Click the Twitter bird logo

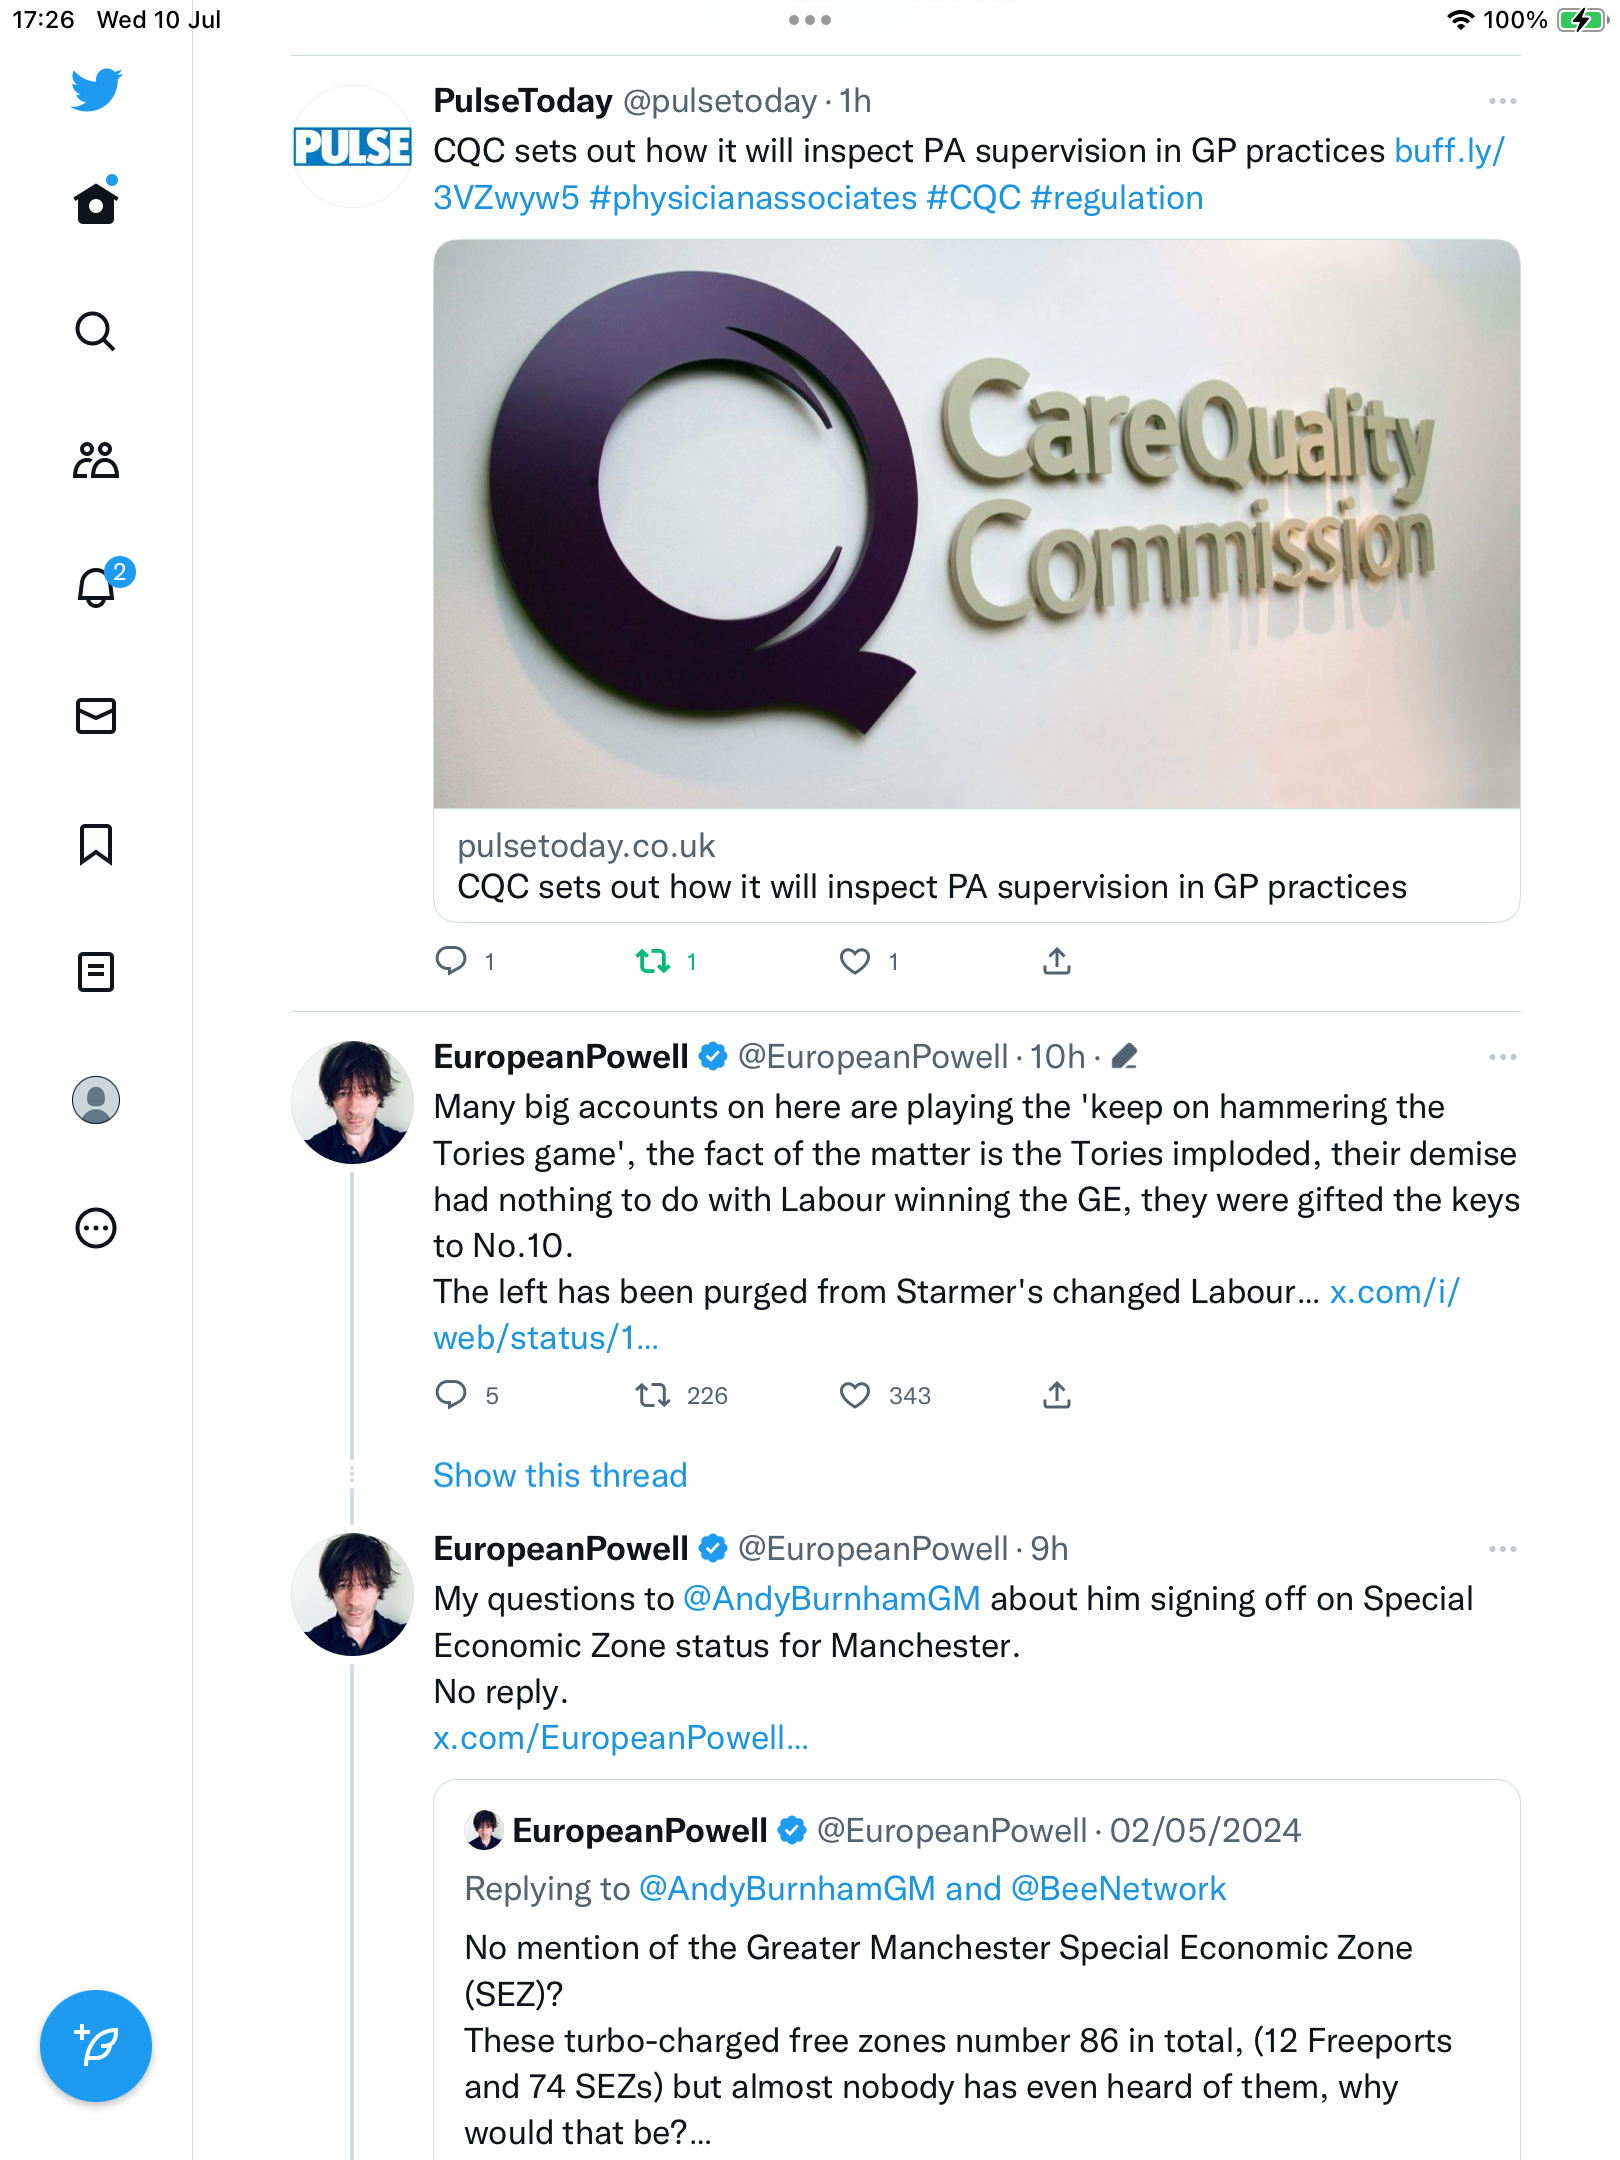[x=96, y=90]
